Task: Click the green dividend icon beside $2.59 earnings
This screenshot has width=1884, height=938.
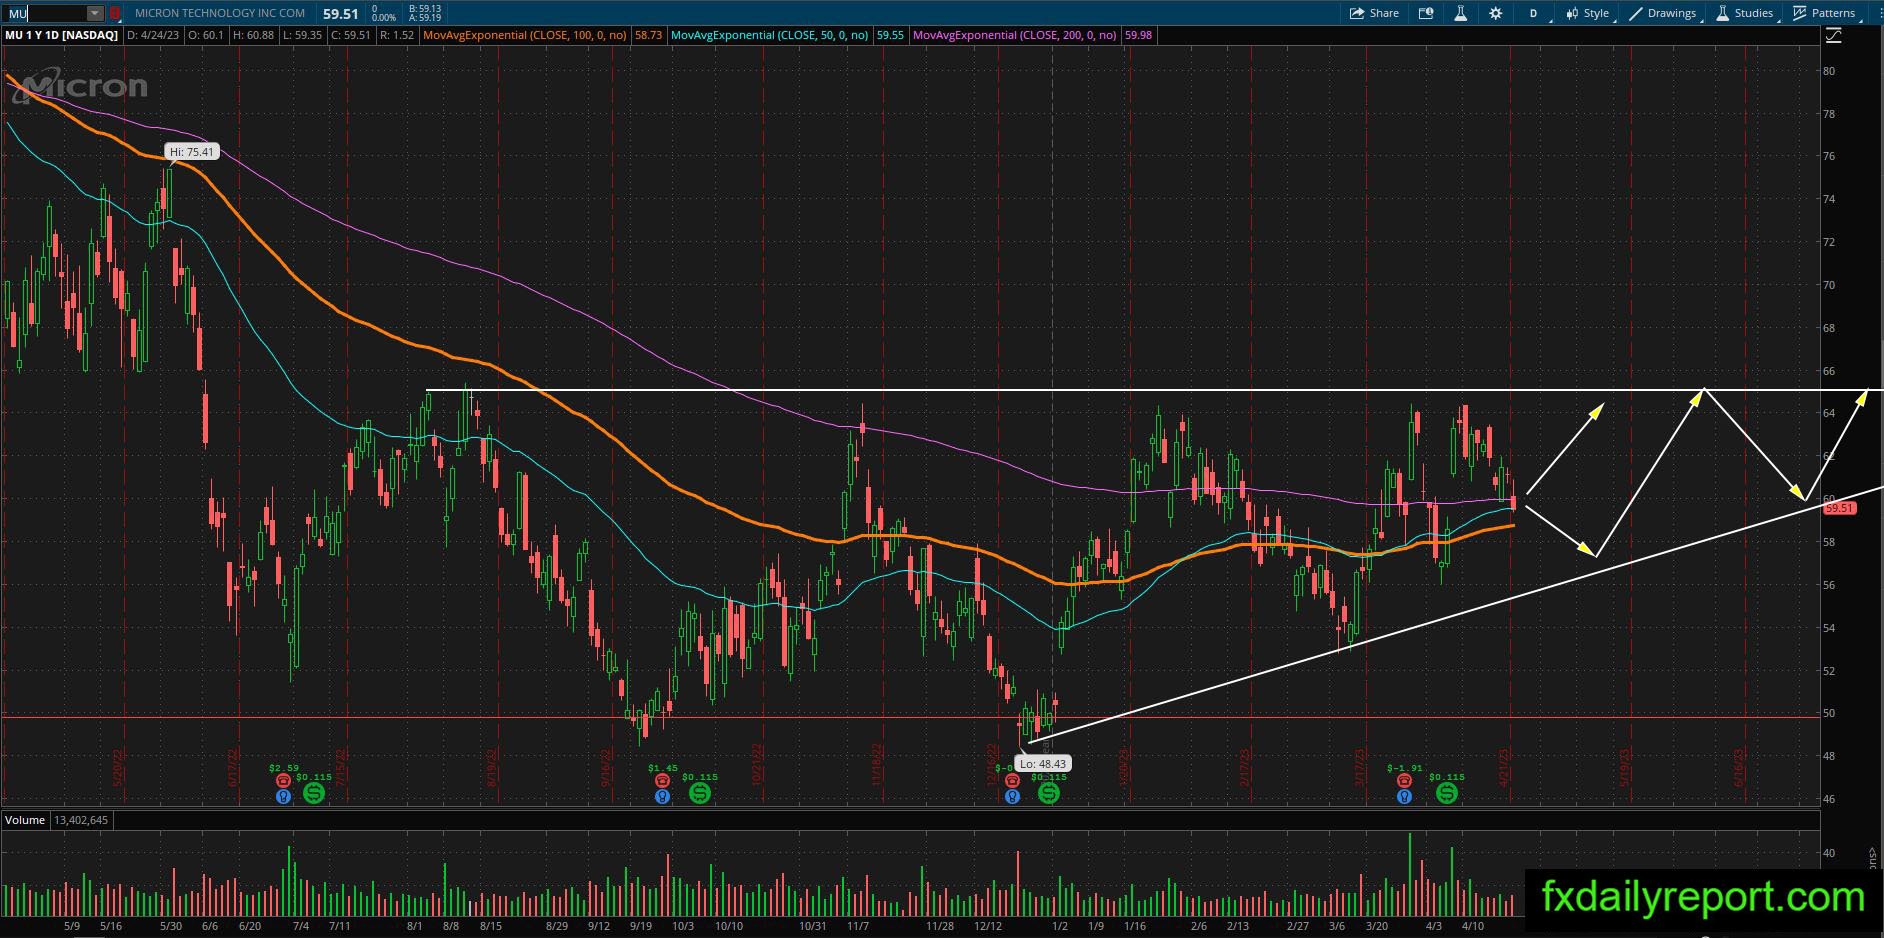Action: point(314,793)
